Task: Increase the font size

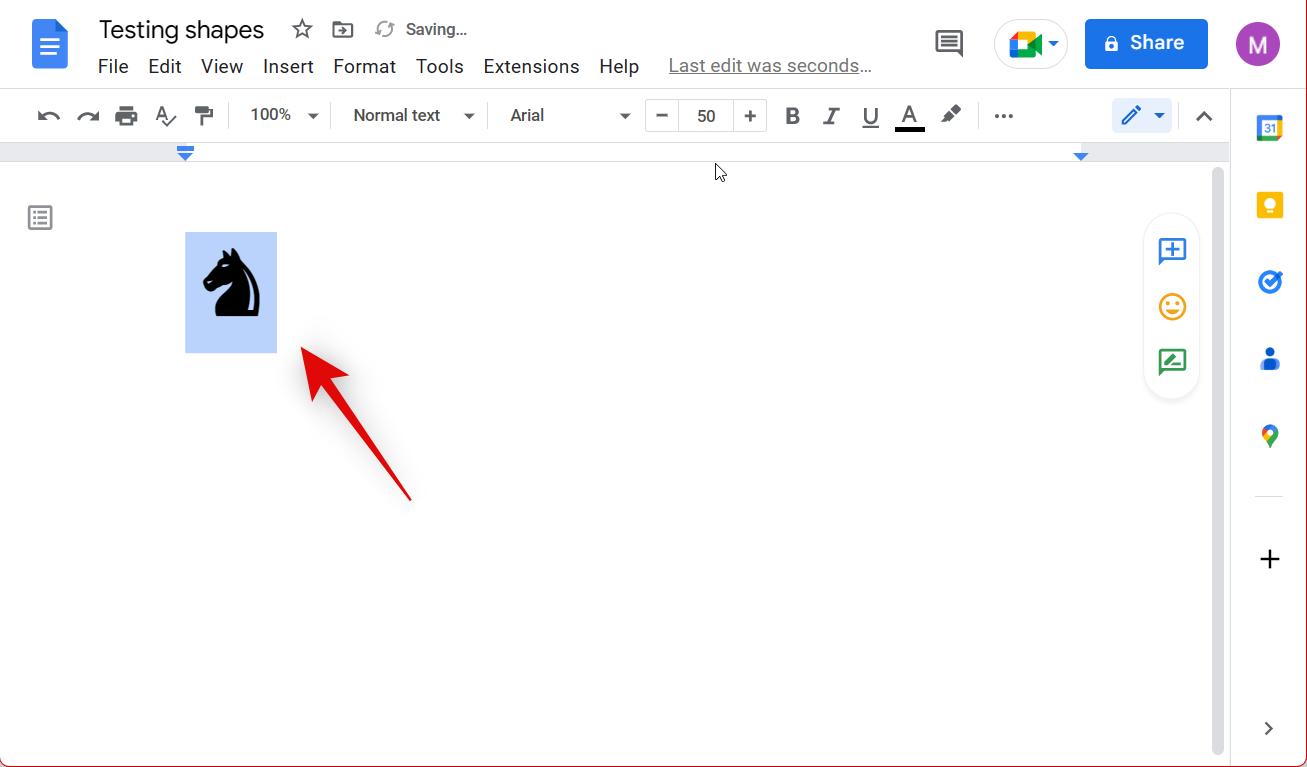Action: tap(750, 116)
